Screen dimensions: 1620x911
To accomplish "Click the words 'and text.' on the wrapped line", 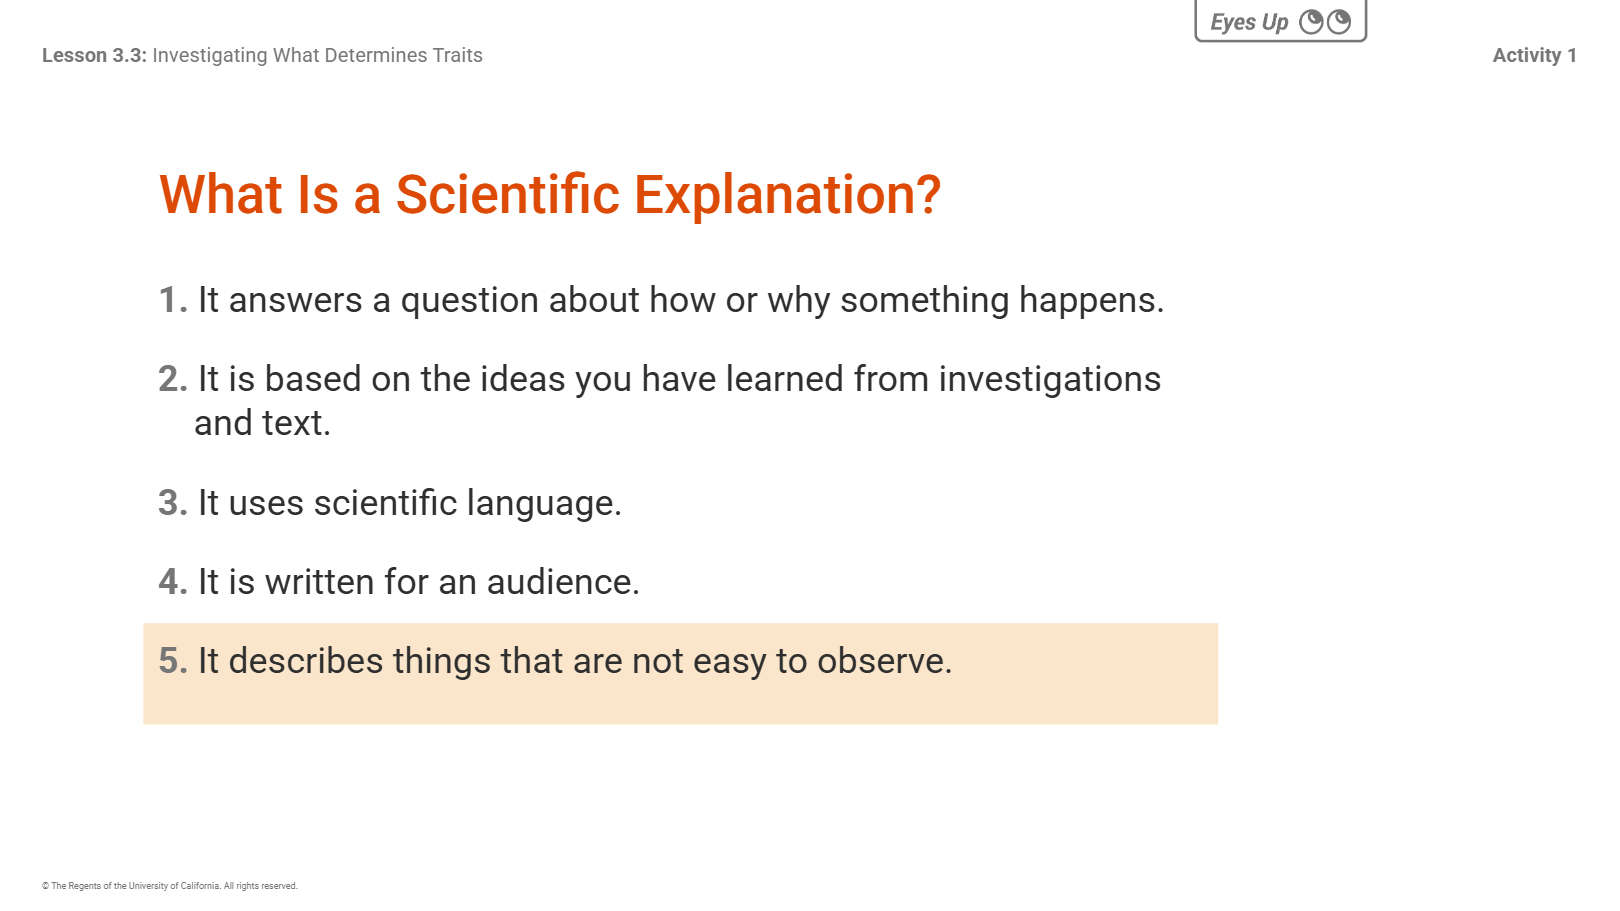I will click(262, 423).
